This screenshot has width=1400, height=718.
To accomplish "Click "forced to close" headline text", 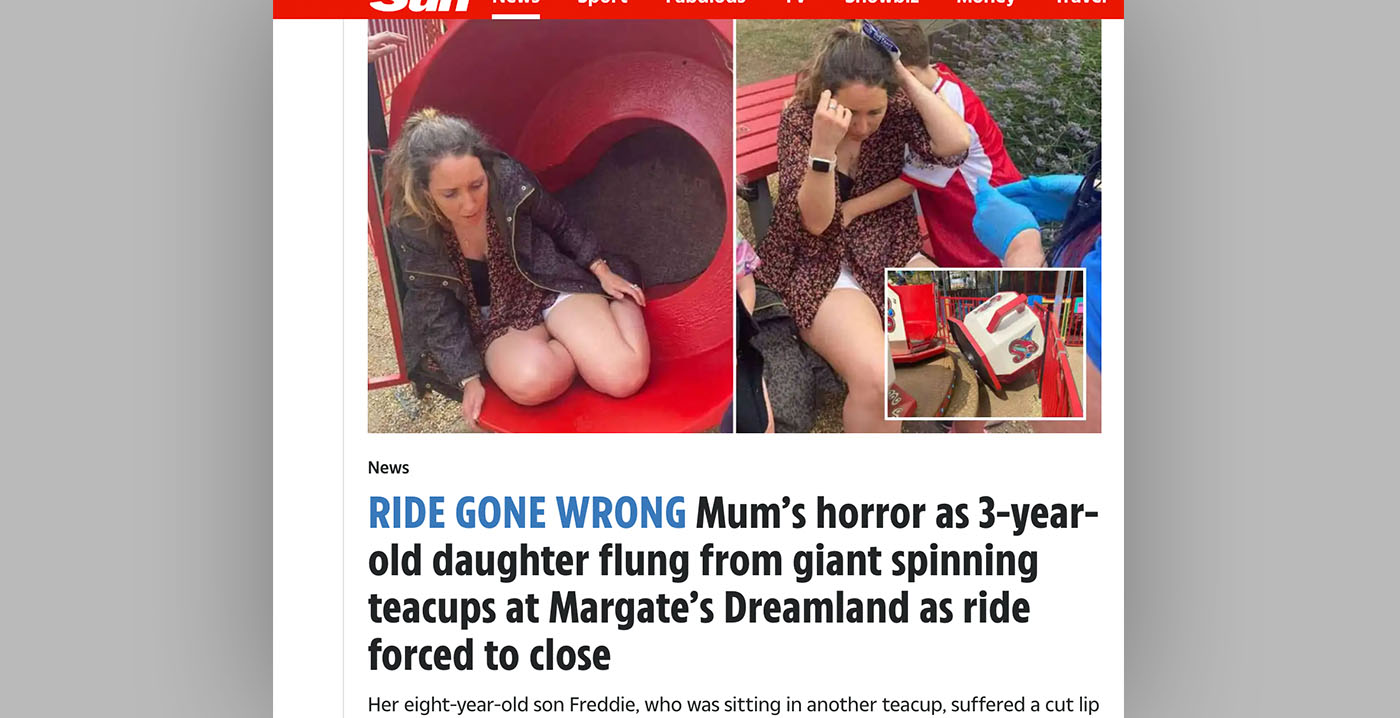I will pyautogui.click(x=489, y=656).
